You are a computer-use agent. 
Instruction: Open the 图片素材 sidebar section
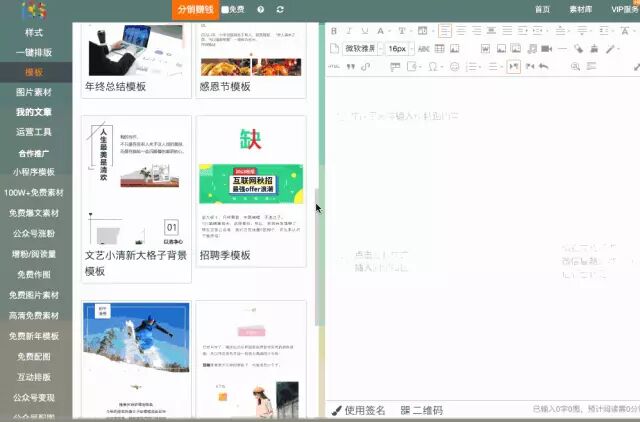tap(34, 92)
